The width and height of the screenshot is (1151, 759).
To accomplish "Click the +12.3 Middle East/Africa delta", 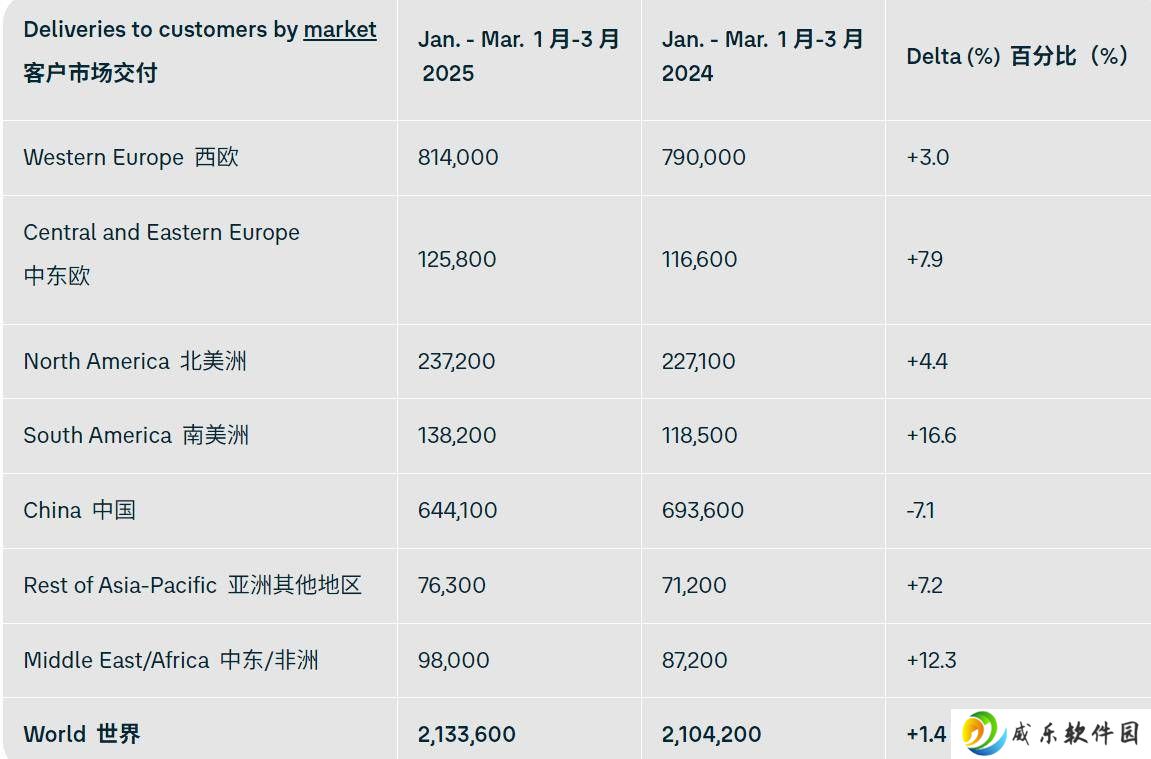I will point(932,660).
